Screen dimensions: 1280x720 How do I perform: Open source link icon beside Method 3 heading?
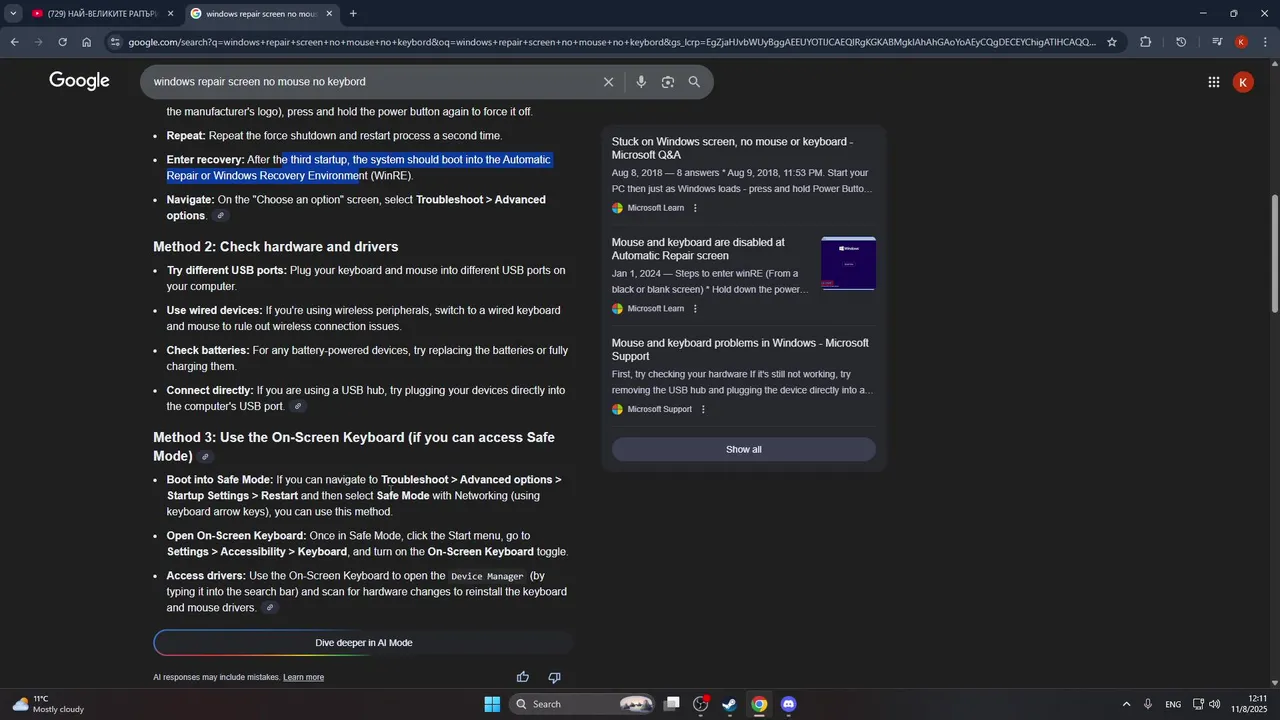pyautogui.click(x=205, y=457)
